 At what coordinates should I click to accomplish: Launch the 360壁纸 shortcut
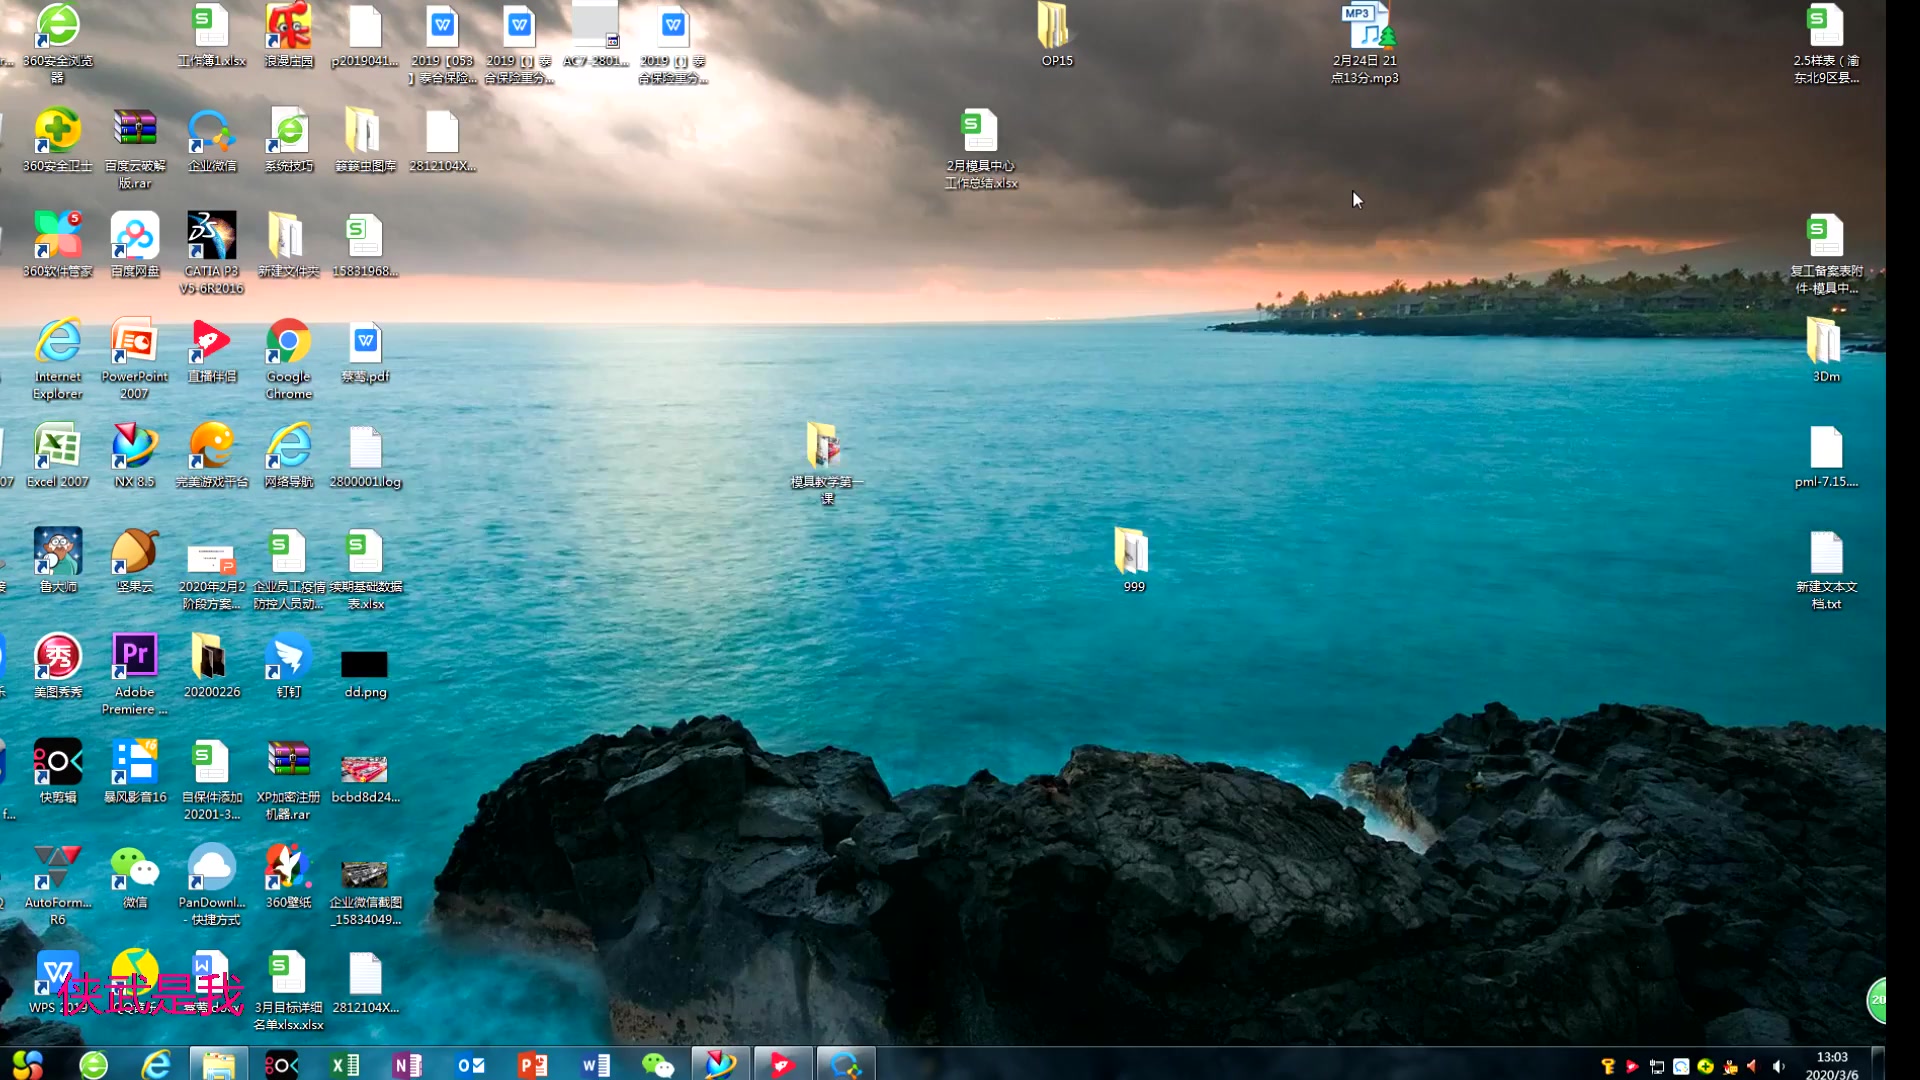point(289,877)
